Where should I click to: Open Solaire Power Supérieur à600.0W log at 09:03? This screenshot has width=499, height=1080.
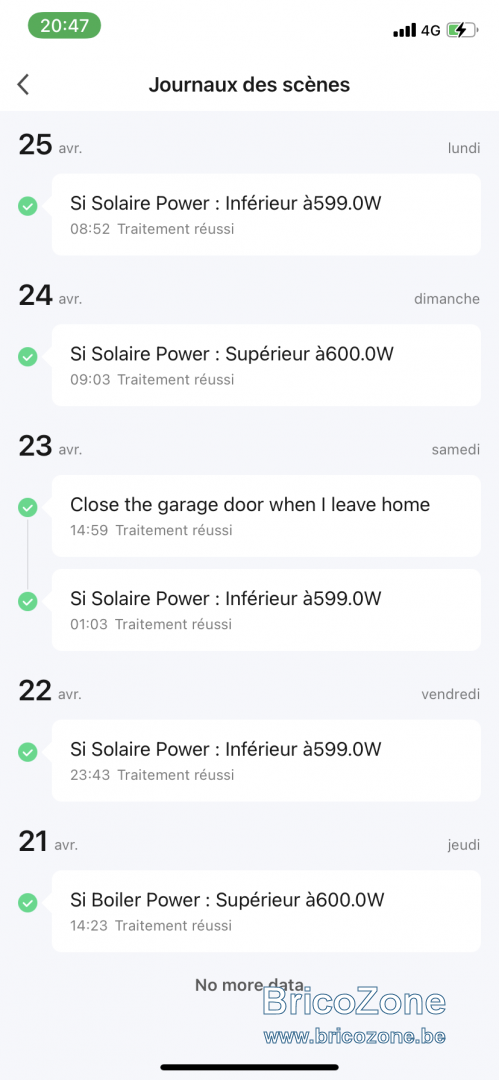click(x=266, y=365)
